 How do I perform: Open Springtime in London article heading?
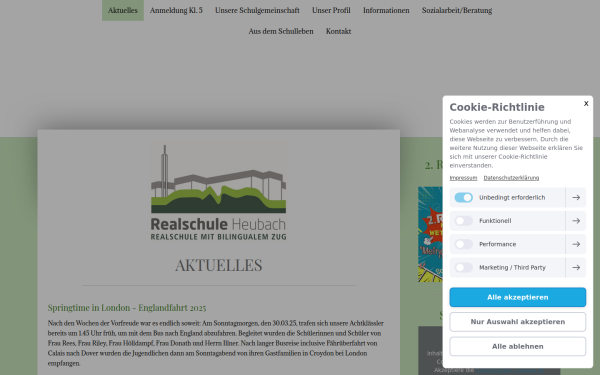click(127, 308)
